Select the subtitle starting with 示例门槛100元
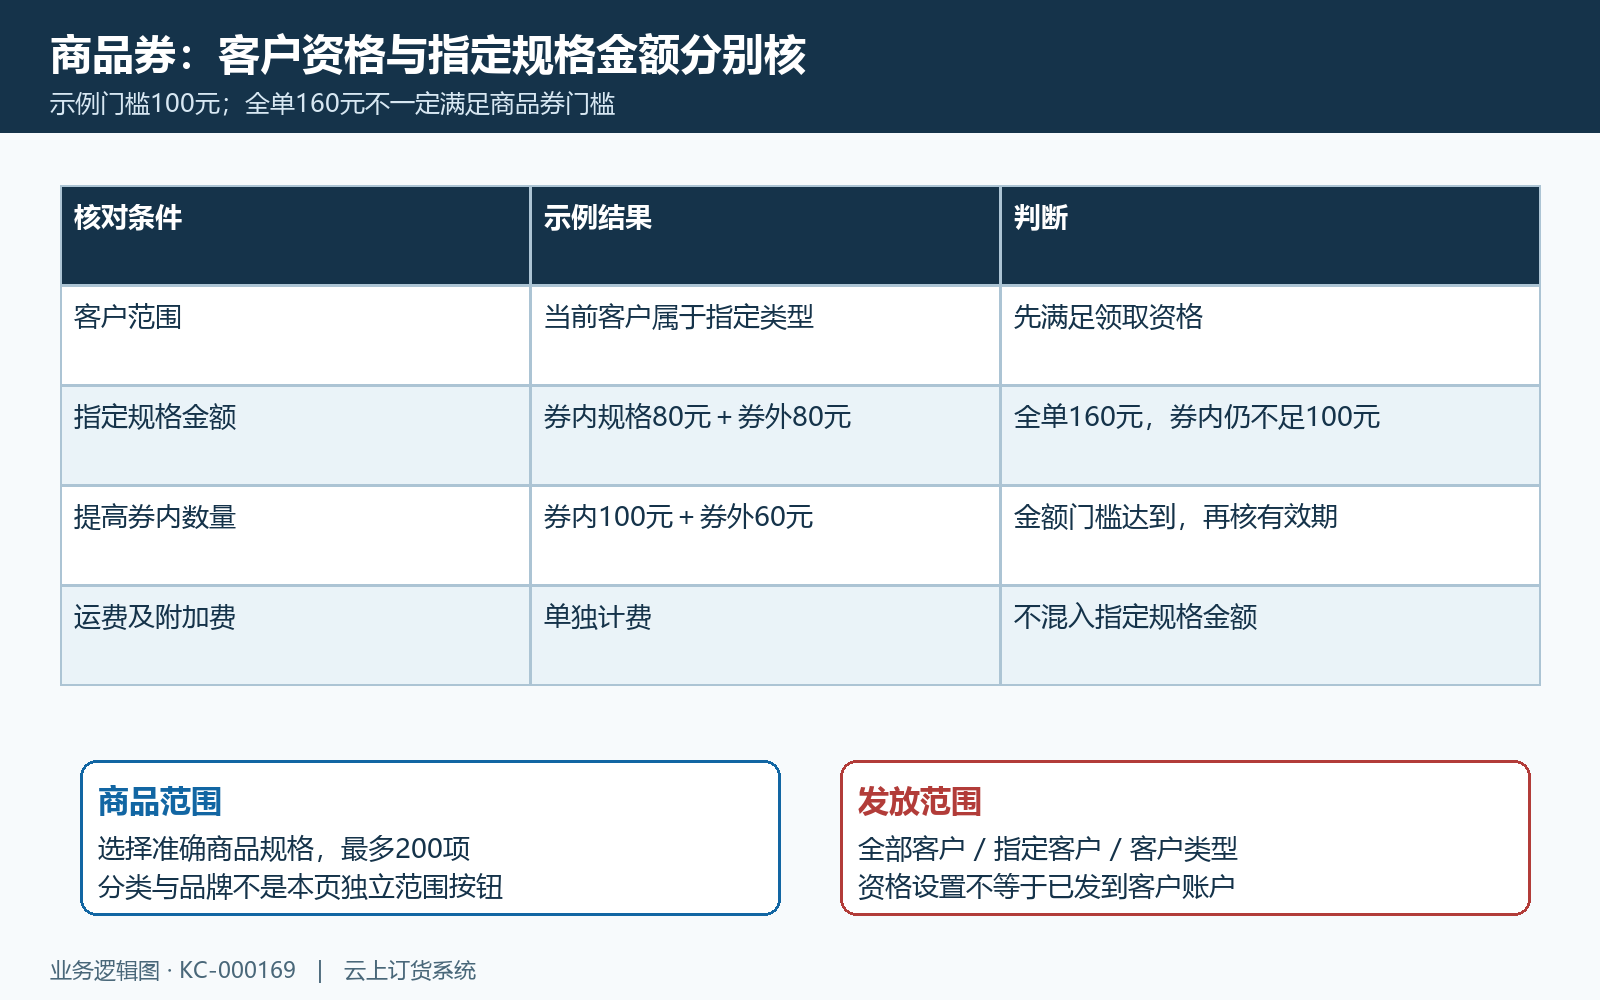1600x1000 pixels. point(332,104)
